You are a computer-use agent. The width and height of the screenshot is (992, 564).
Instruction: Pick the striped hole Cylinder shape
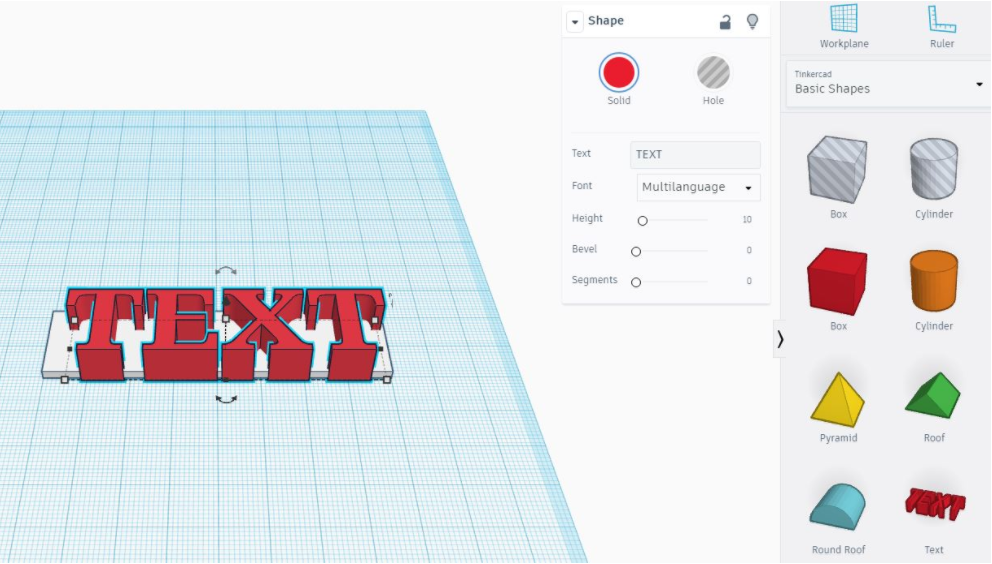pyautogui.click(x=934, y=169)
